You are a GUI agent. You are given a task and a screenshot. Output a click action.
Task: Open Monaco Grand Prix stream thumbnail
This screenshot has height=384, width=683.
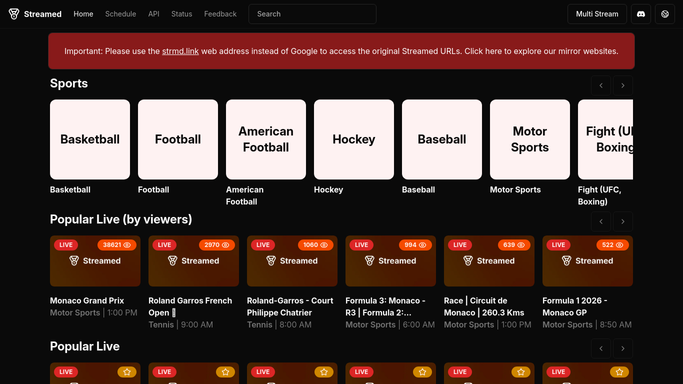pyautogui.click(x=95, y=261)
